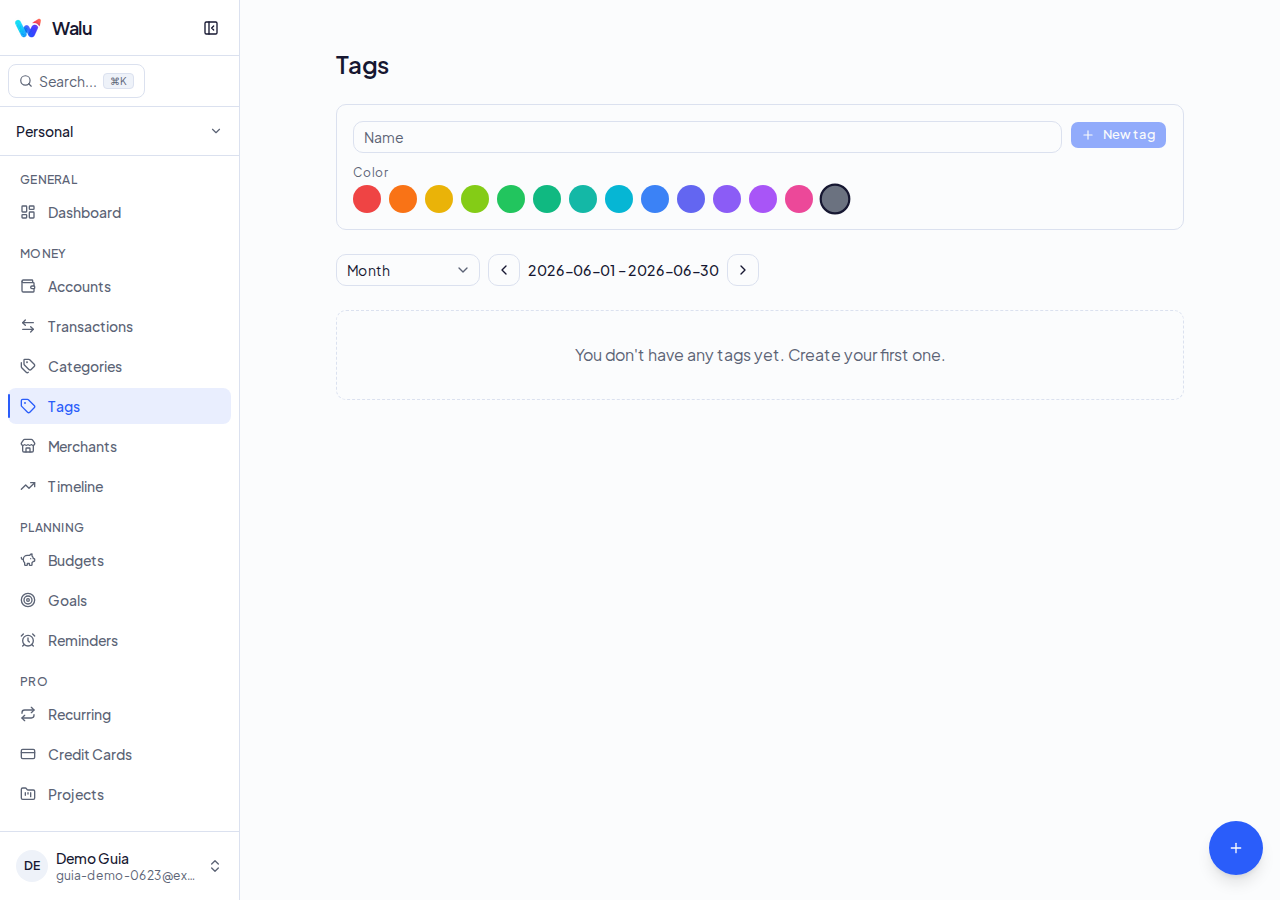Click the tag Name input field
Screen dimensions: 1280x900
click(707, 137)
